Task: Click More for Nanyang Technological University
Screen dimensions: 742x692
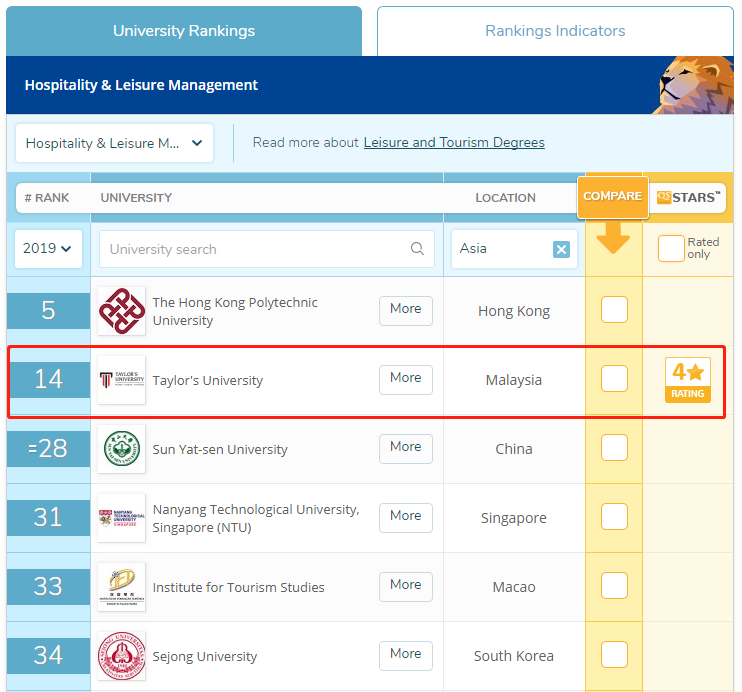Action: (406, 517)
